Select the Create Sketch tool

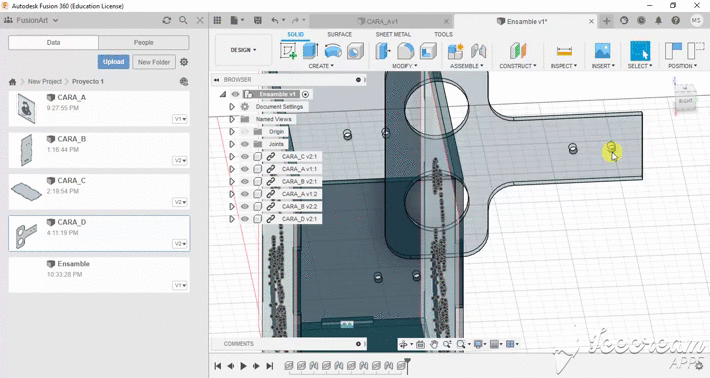click(288, 51)
